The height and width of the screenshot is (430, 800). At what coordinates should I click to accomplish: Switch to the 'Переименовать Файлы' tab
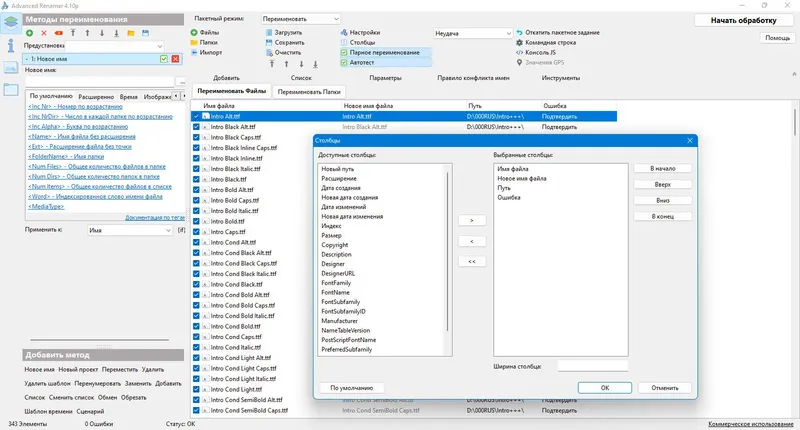click(x=231, y=91)
